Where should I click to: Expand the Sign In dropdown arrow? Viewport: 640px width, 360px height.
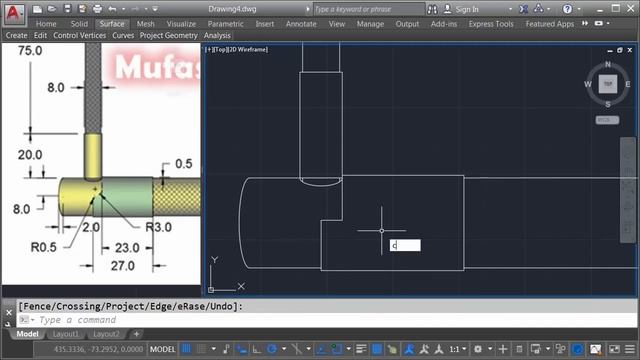(x=510, y=9)
